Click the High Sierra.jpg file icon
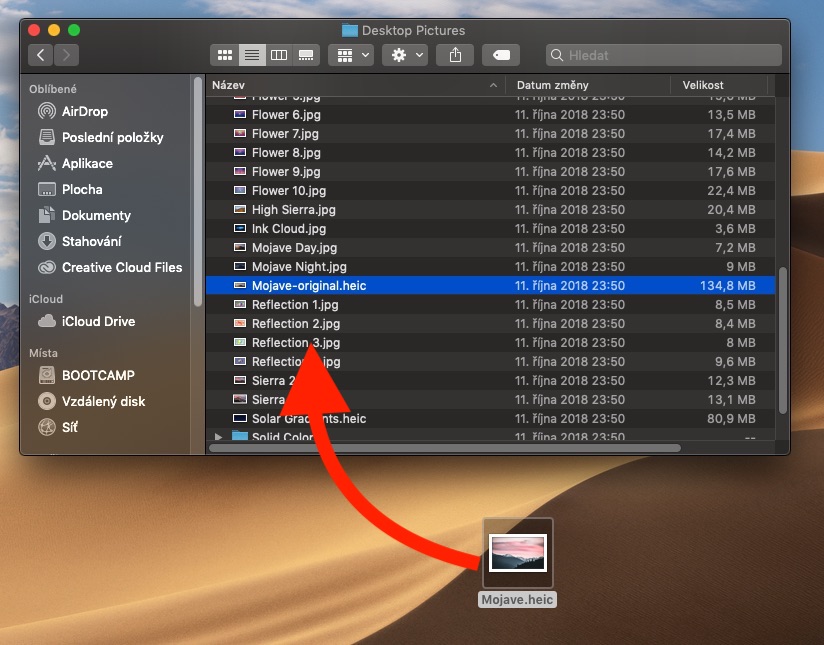 pos(240,209)
